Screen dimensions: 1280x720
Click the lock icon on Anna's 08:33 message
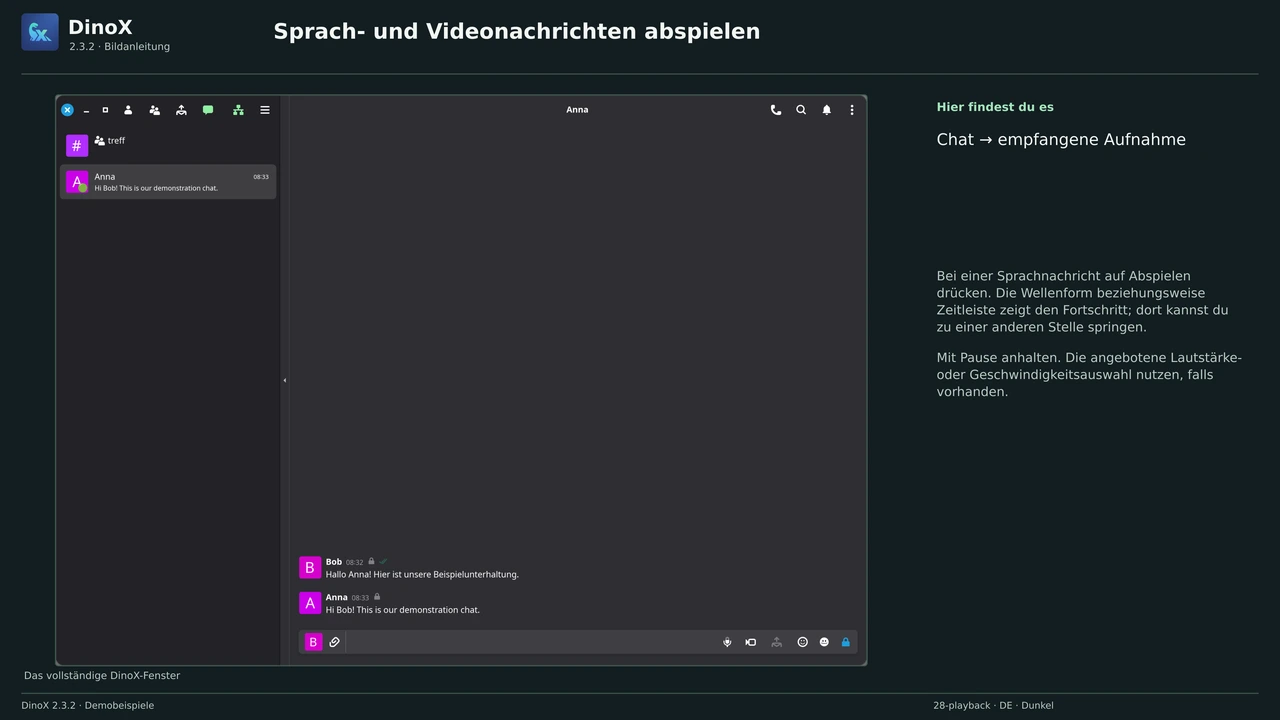377,597
